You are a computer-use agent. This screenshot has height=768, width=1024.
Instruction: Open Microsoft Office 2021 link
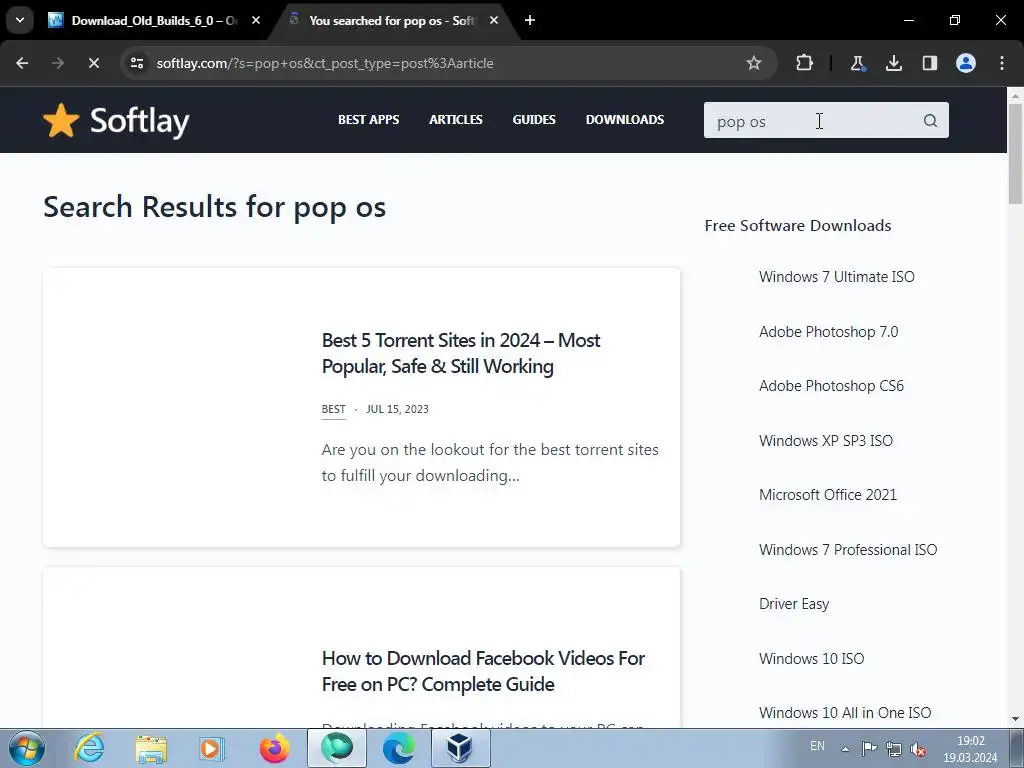[x=827, y=495]
